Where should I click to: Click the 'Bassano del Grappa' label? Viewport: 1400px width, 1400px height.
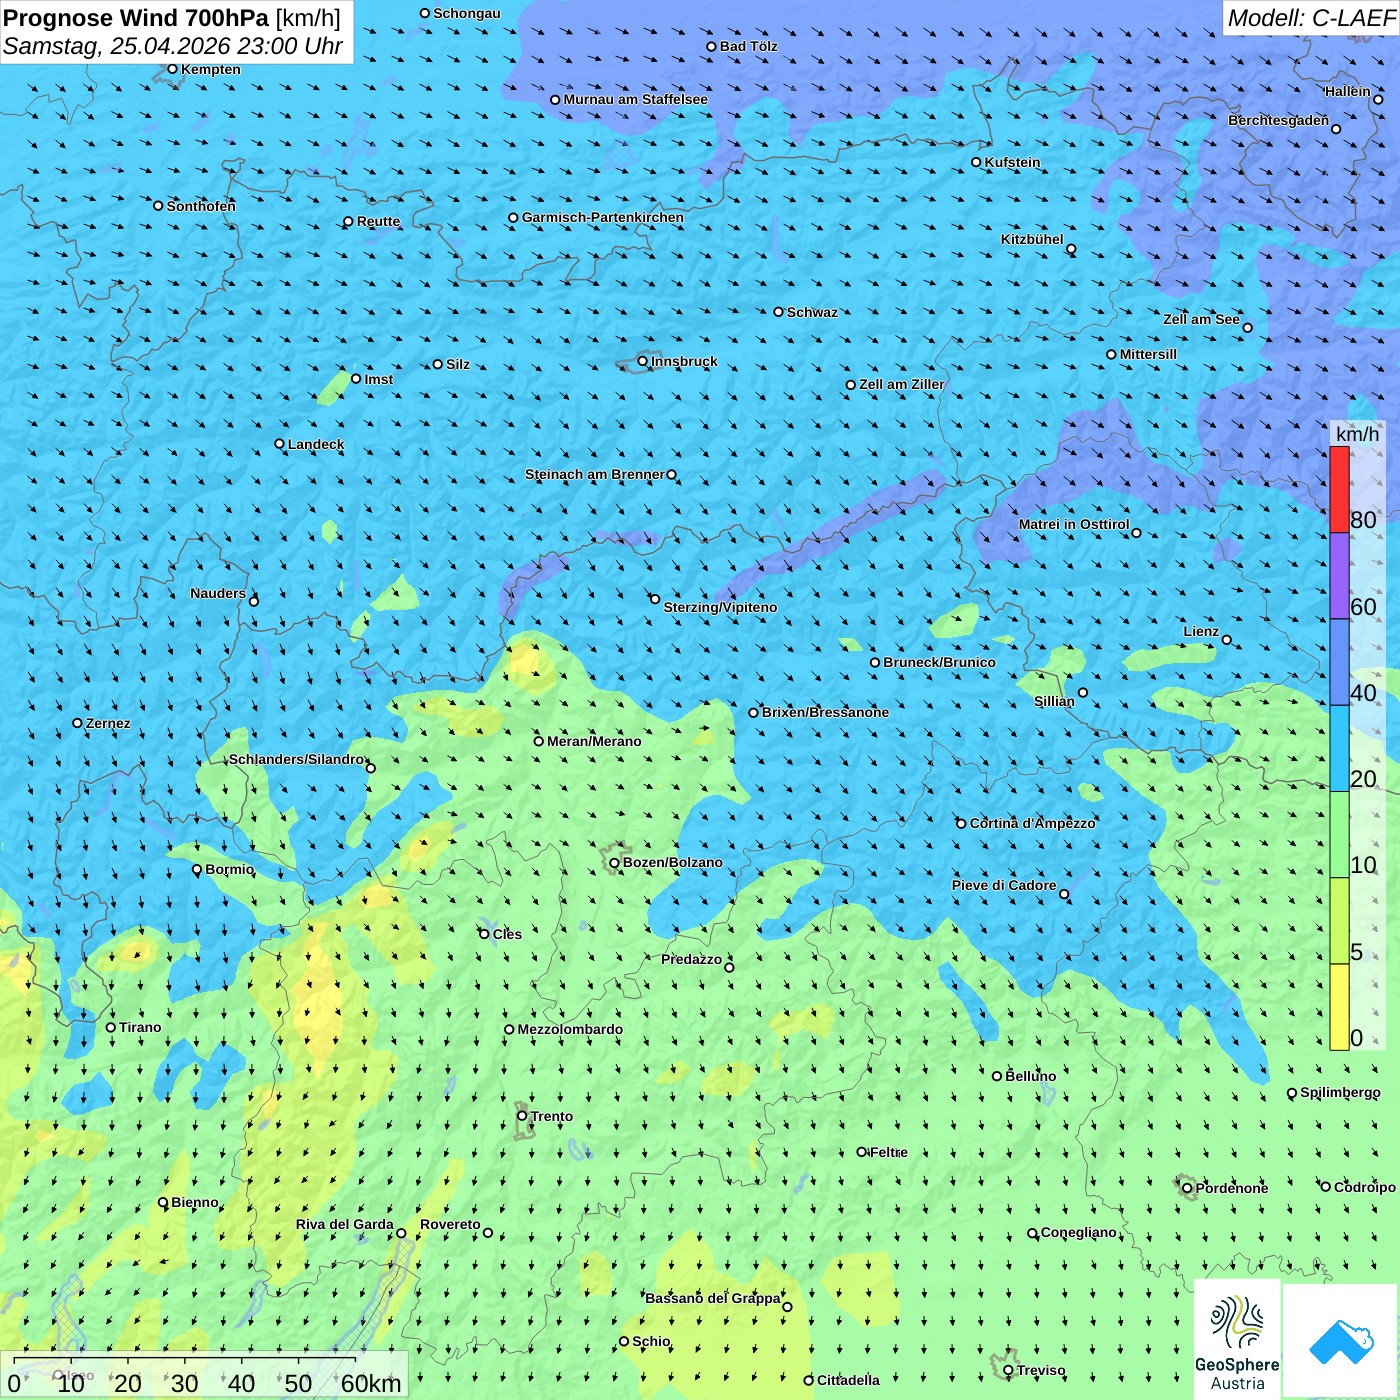click(x=713, y=1298)
